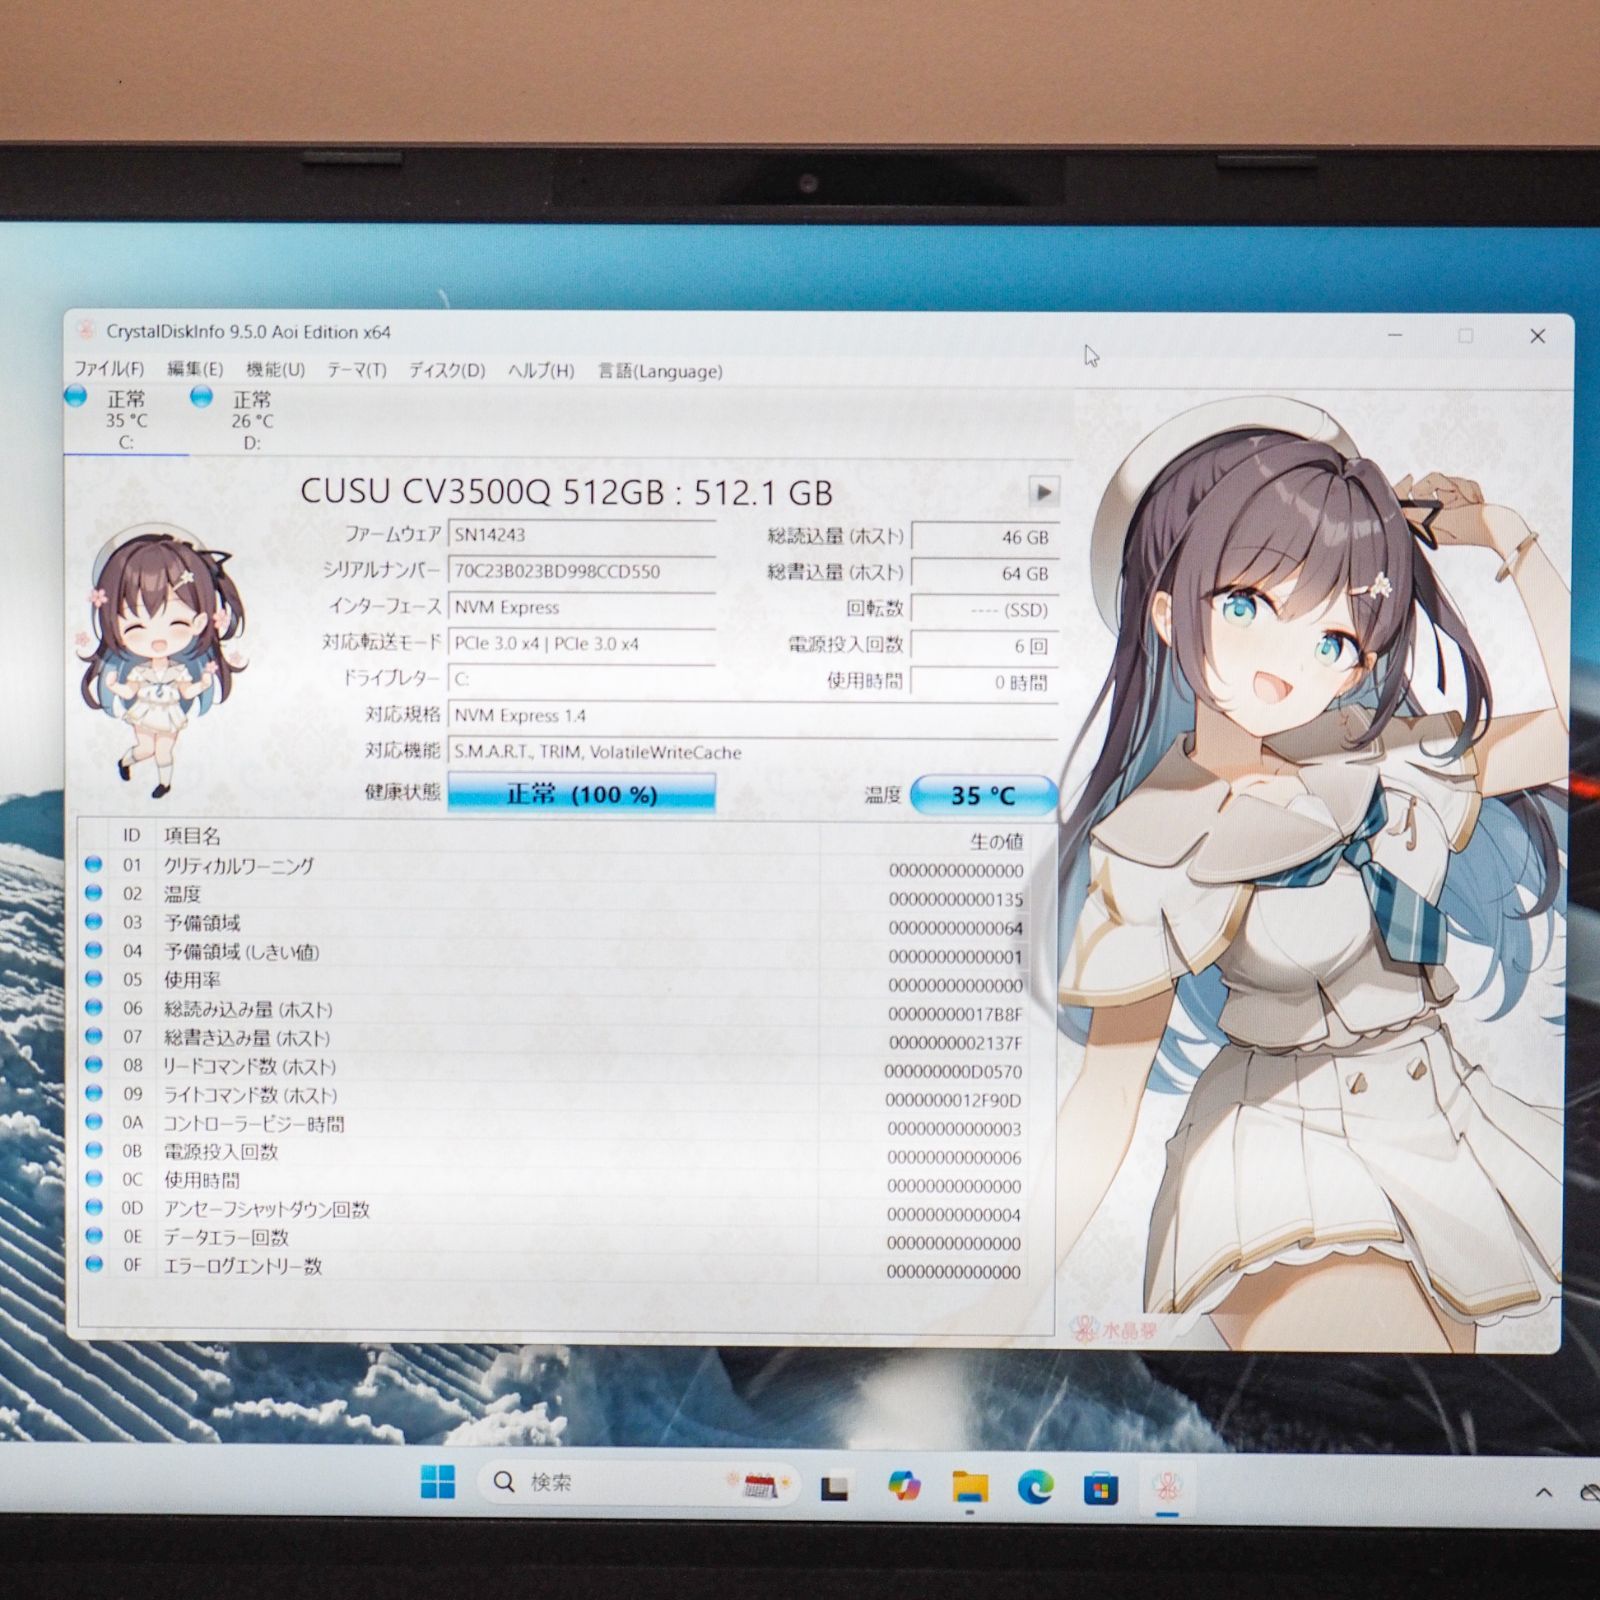Viewport: 1600px width, 1600px height.
Task: Show hidden icons in system tray
Action: pyautogui.click(x=1544, y=1493)
